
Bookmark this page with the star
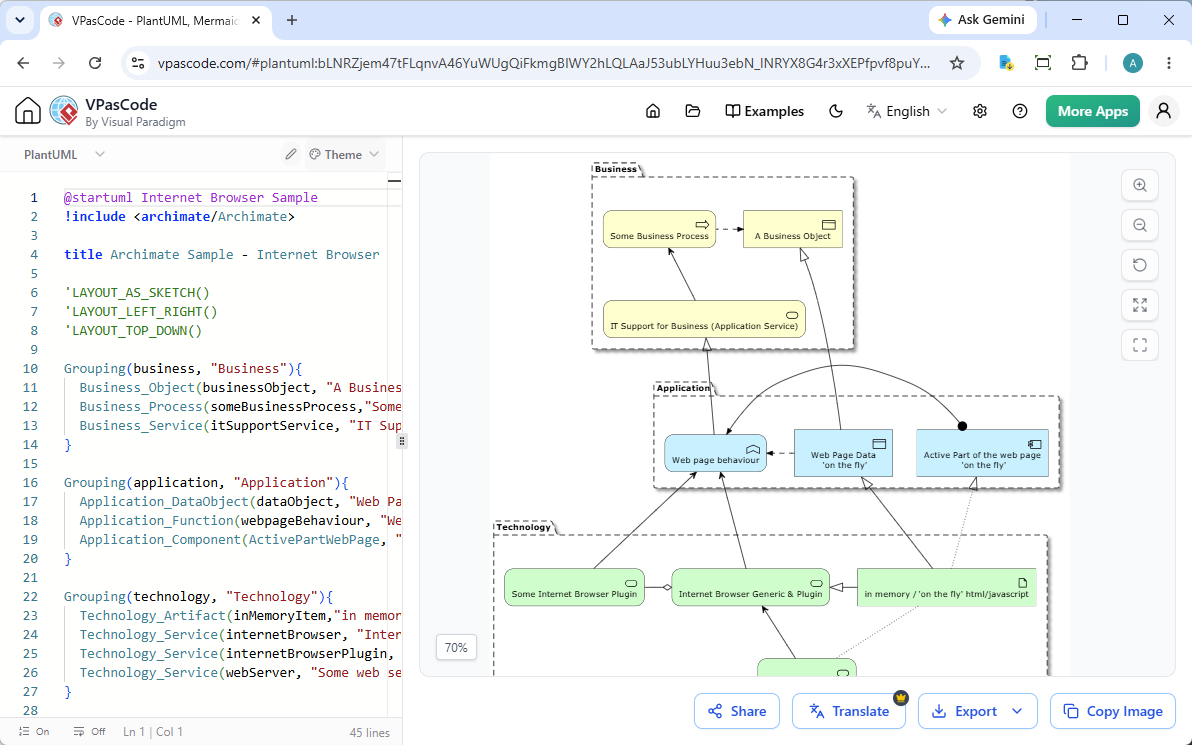956,63
